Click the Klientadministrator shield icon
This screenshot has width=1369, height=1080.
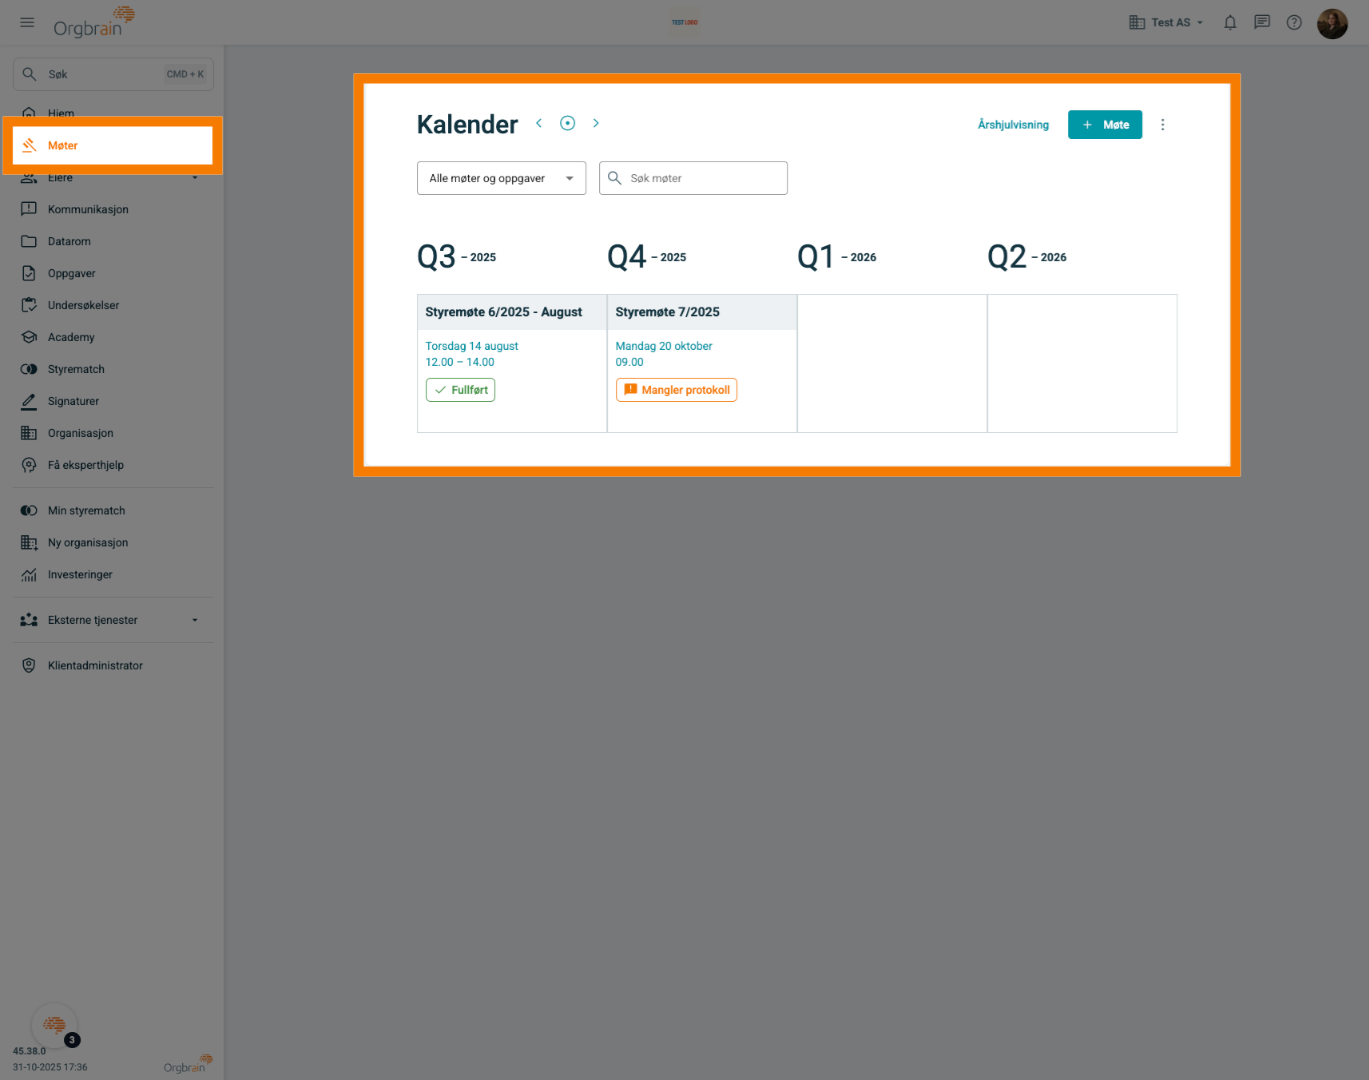click(29, 665)
